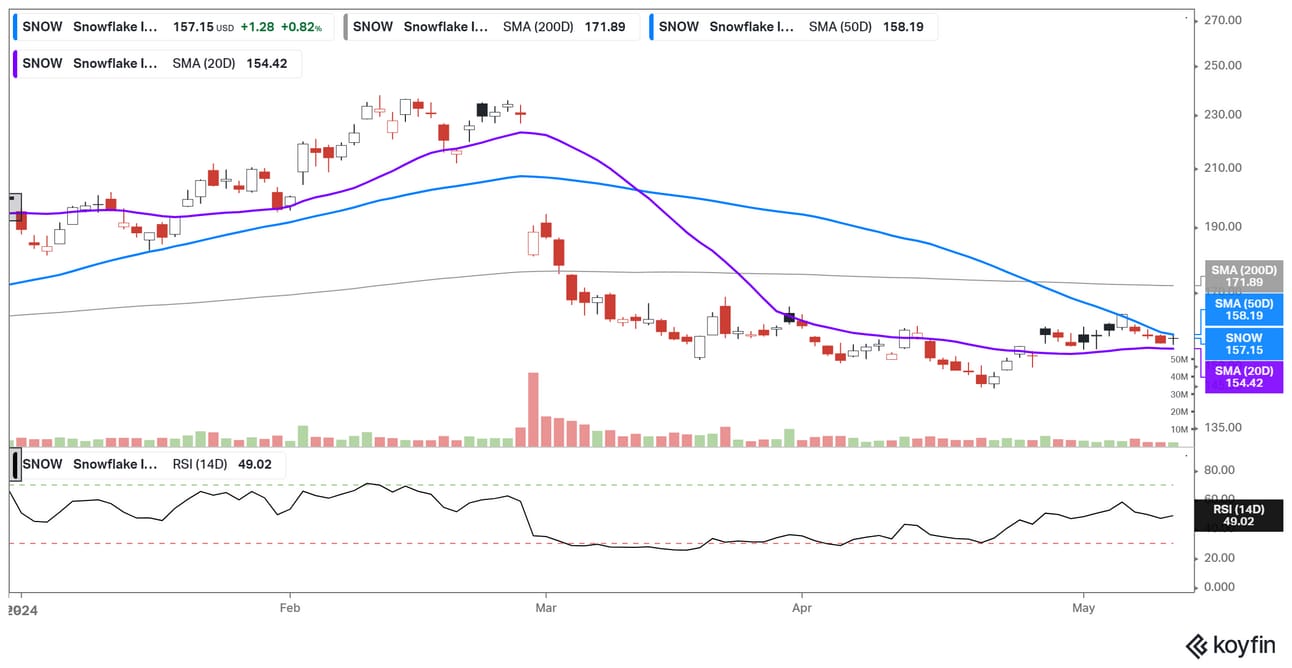
Task: Click the gray SMA (200D) 171.89 axis tag
Action: 1244,276
